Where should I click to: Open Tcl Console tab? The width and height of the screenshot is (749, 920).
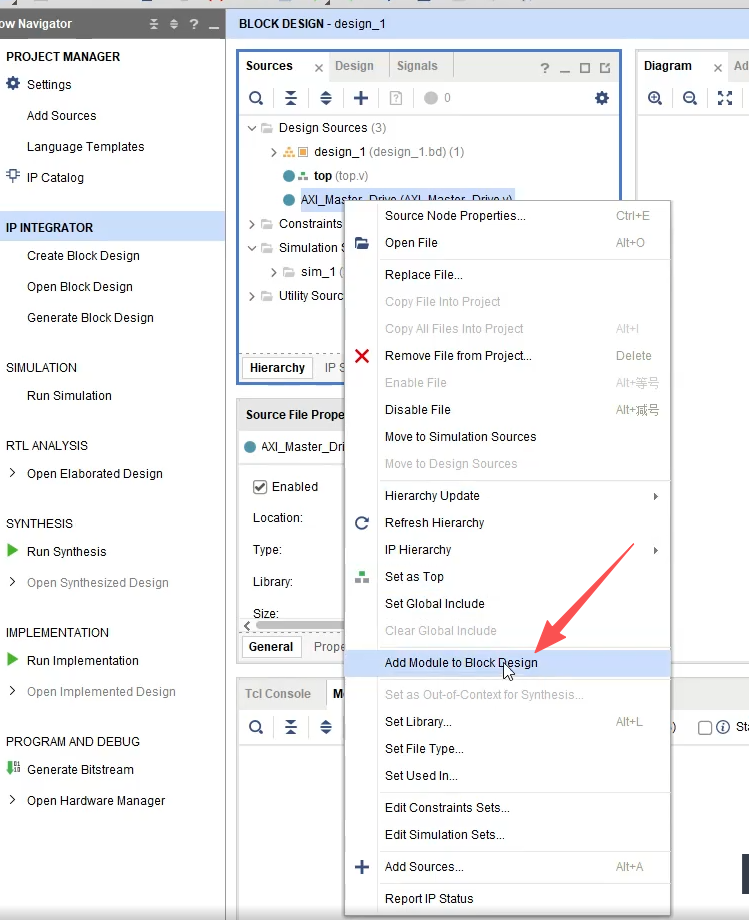(x=277, y=694)
